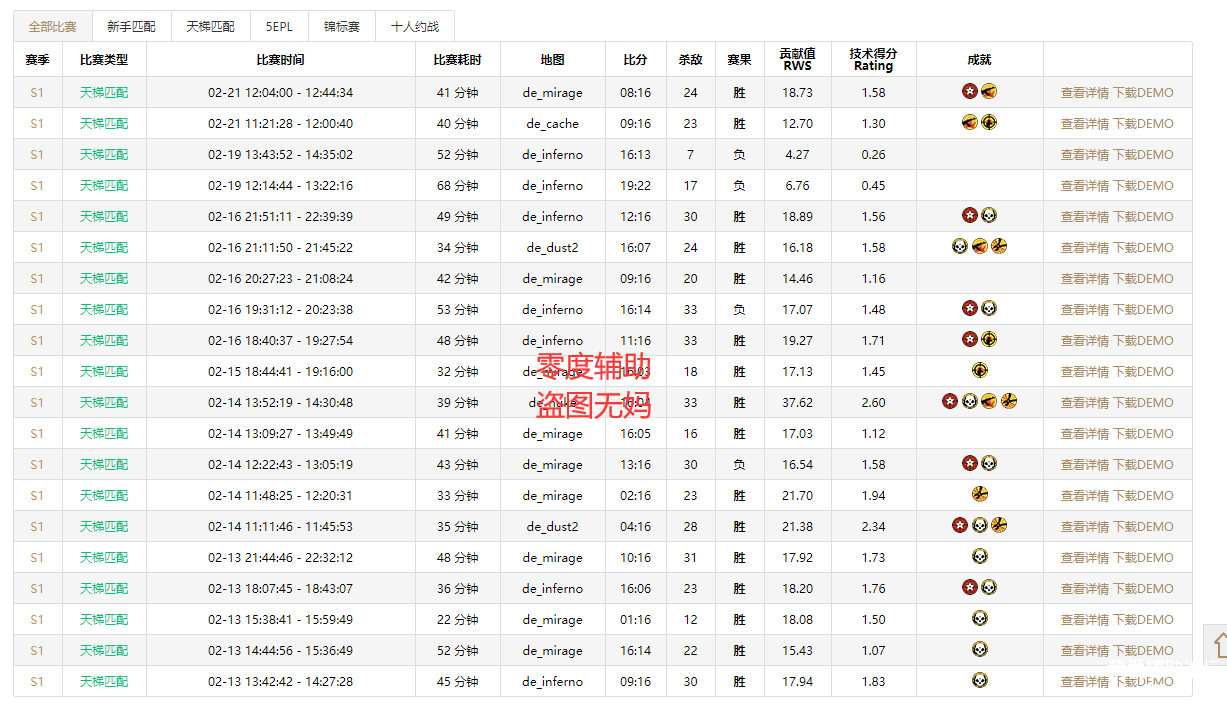Viewport: 1227px width, 704px height.
Task: Click gun badge in 02-21 11:21:28 row
Action: (x=970, y=123)
